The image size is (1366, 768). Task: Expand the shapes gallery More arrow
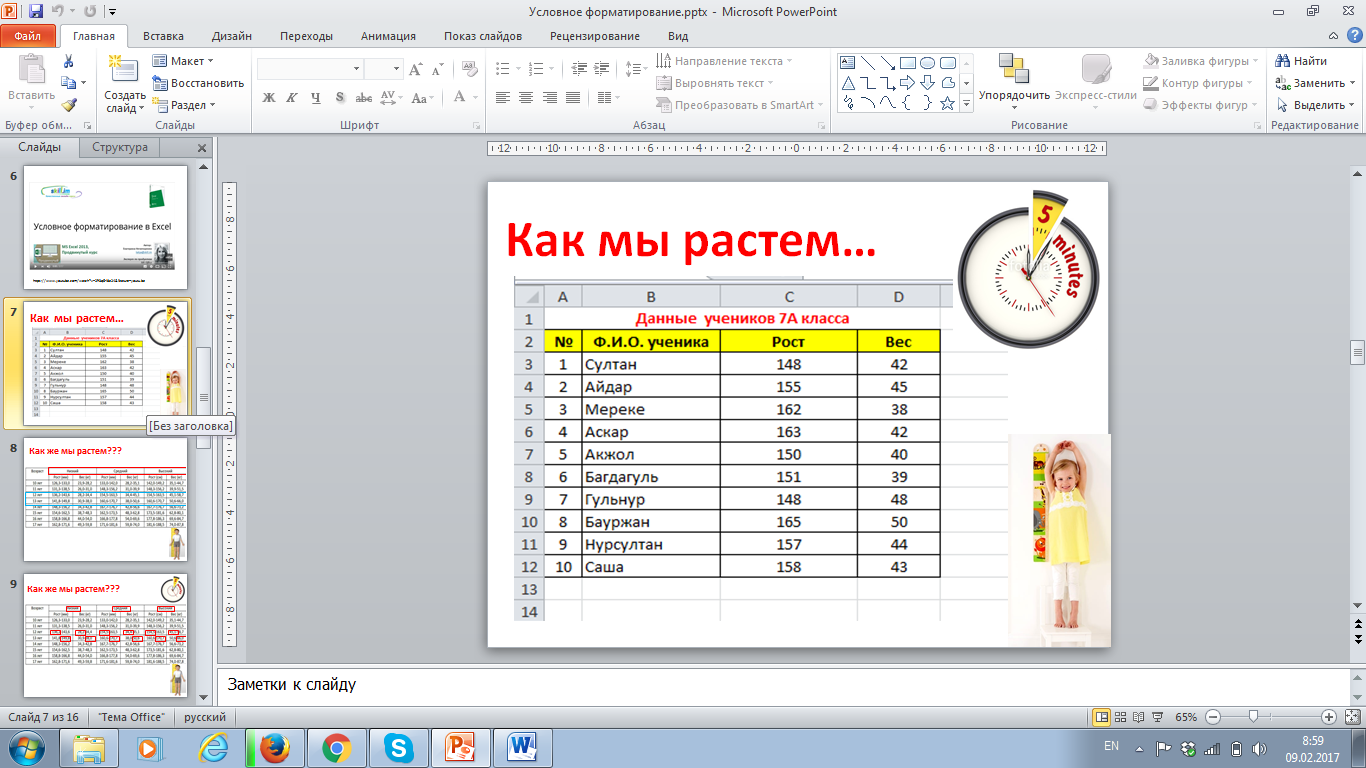click(966, 102)
